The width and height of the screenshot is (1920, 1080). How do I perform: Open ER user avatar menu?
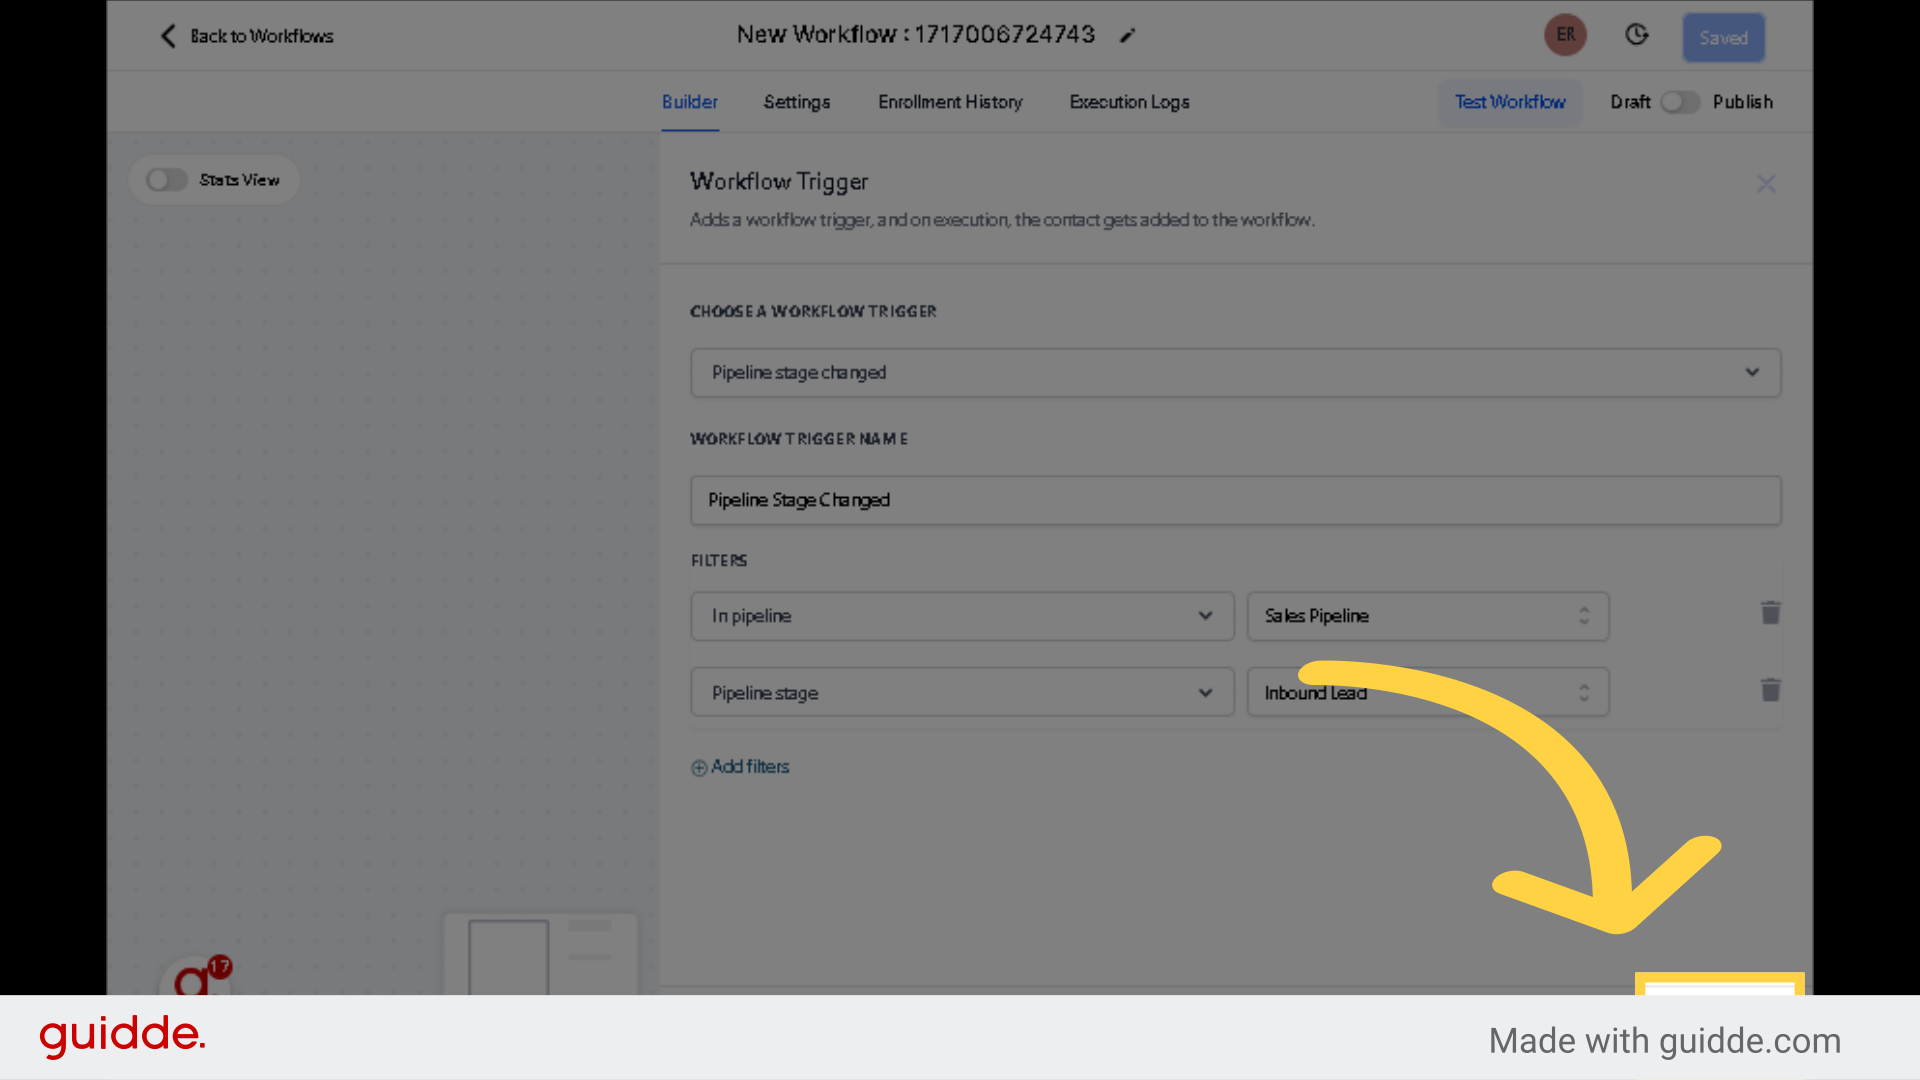(x=1565, y=35)
